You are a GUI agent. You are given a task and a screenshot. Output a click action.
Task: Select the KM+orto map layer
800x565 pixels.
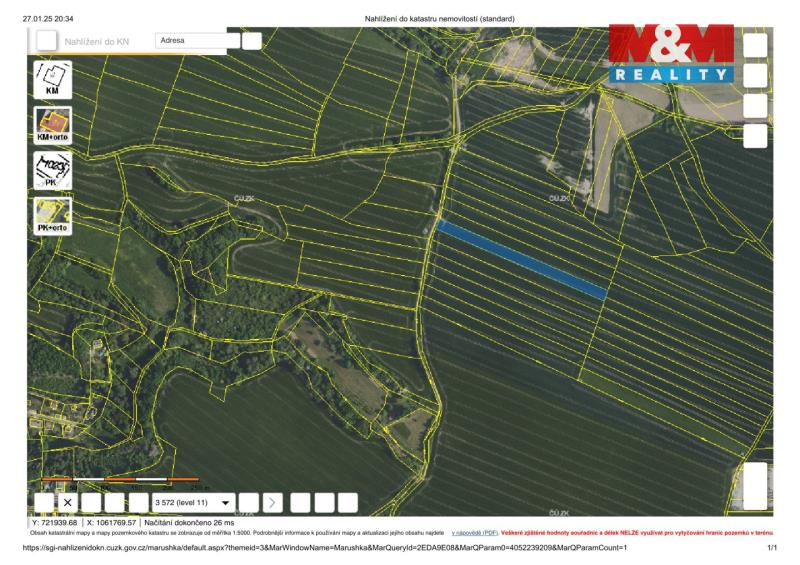tap(53, 124)
